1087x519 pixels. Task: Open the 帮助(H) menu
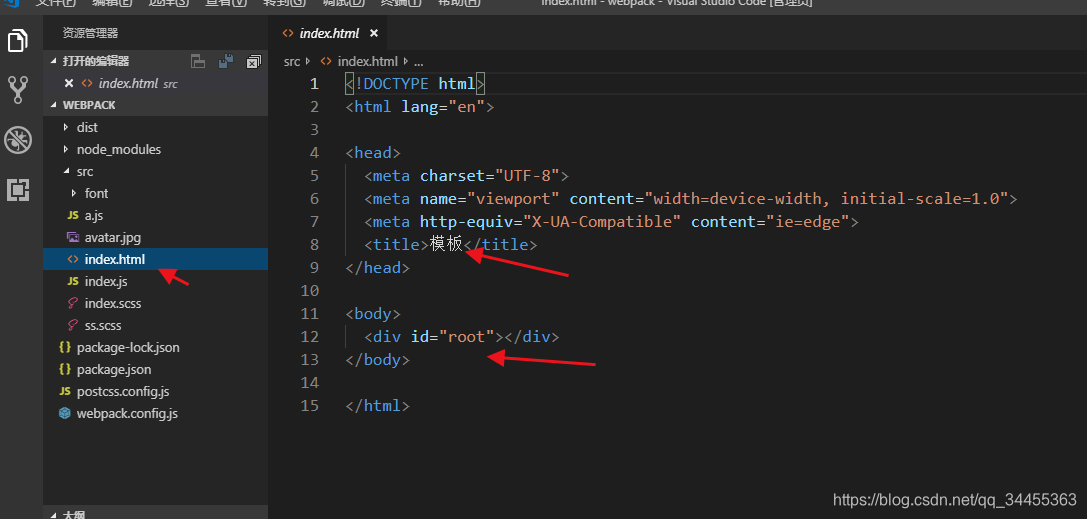(459, 3)
